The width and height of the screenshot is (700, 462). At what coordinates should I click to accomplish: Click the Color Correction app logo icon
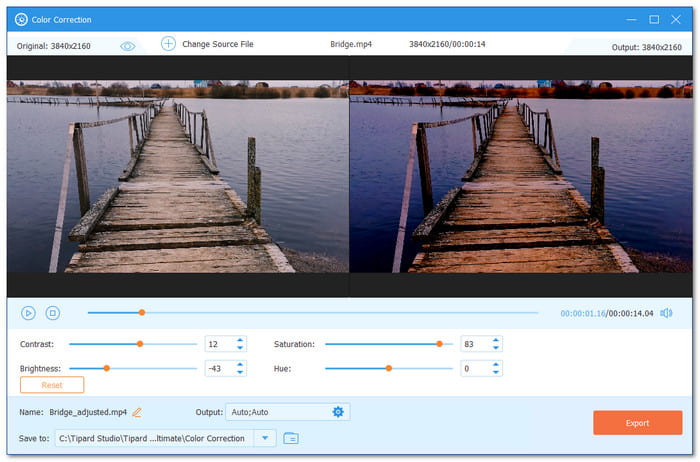pyautogui.click(x=21, y=19)
